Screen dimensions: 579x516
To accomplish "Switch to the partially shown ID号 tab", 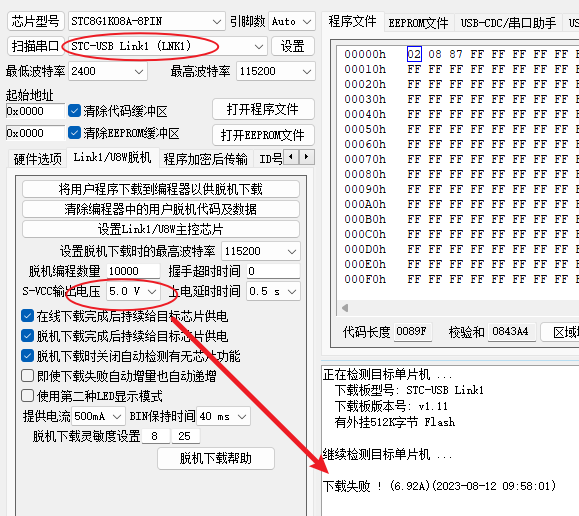I will [x=270, y=159].
